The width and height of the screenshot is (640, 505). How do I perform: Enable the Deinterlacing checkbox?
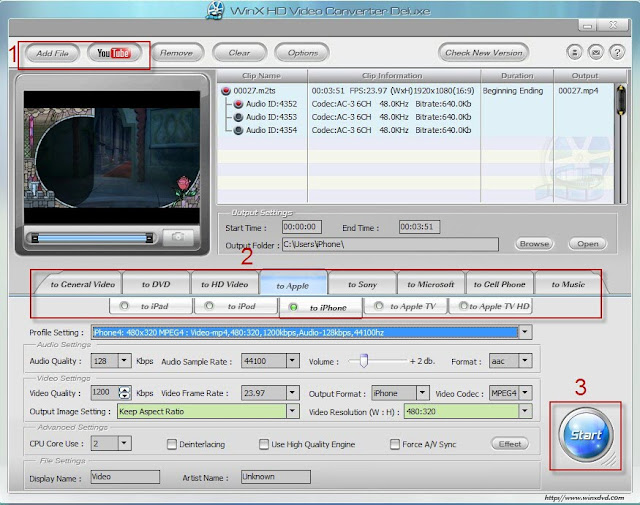coord(172,444)
